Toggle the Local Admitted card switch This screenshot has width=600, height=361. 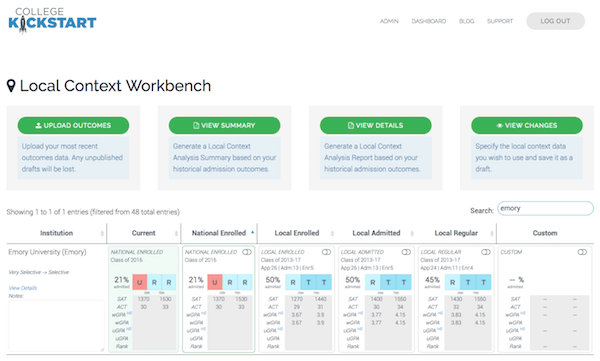click(406, 252)
